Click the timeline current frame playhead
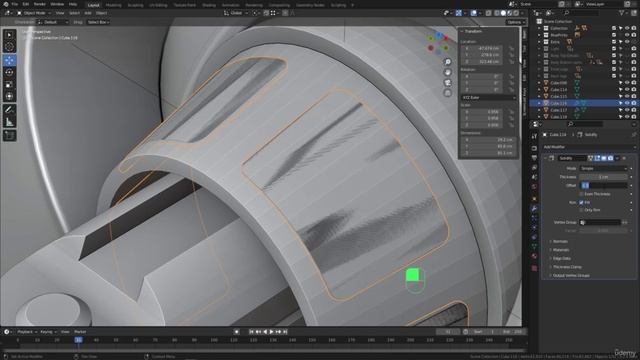Screen dimensions: 640x360 [78, 340]
